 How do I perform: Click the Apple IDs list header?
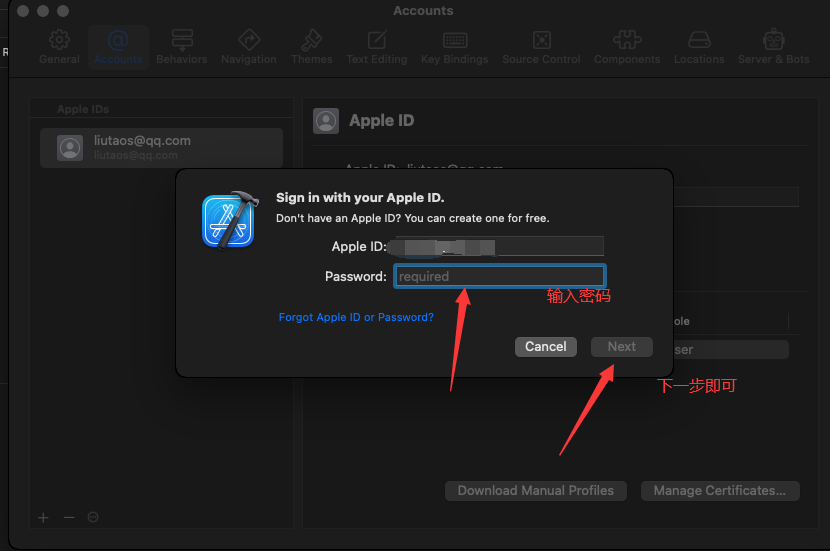pyautogui.click(x=83, y=109)
